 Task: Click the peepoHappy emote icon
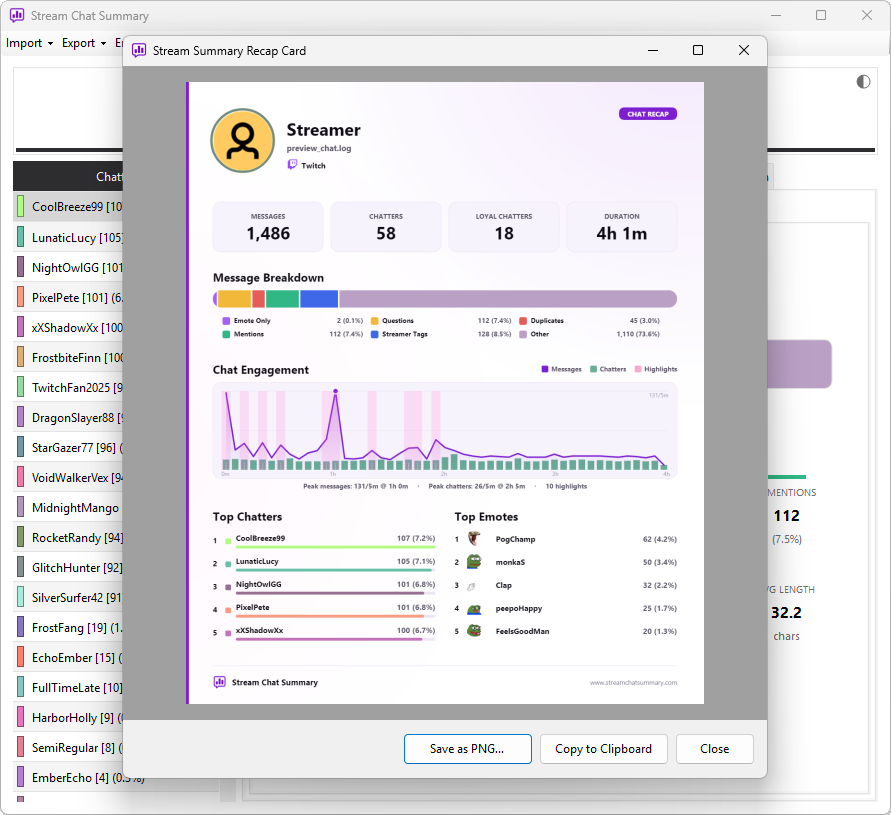pos(474,609)
